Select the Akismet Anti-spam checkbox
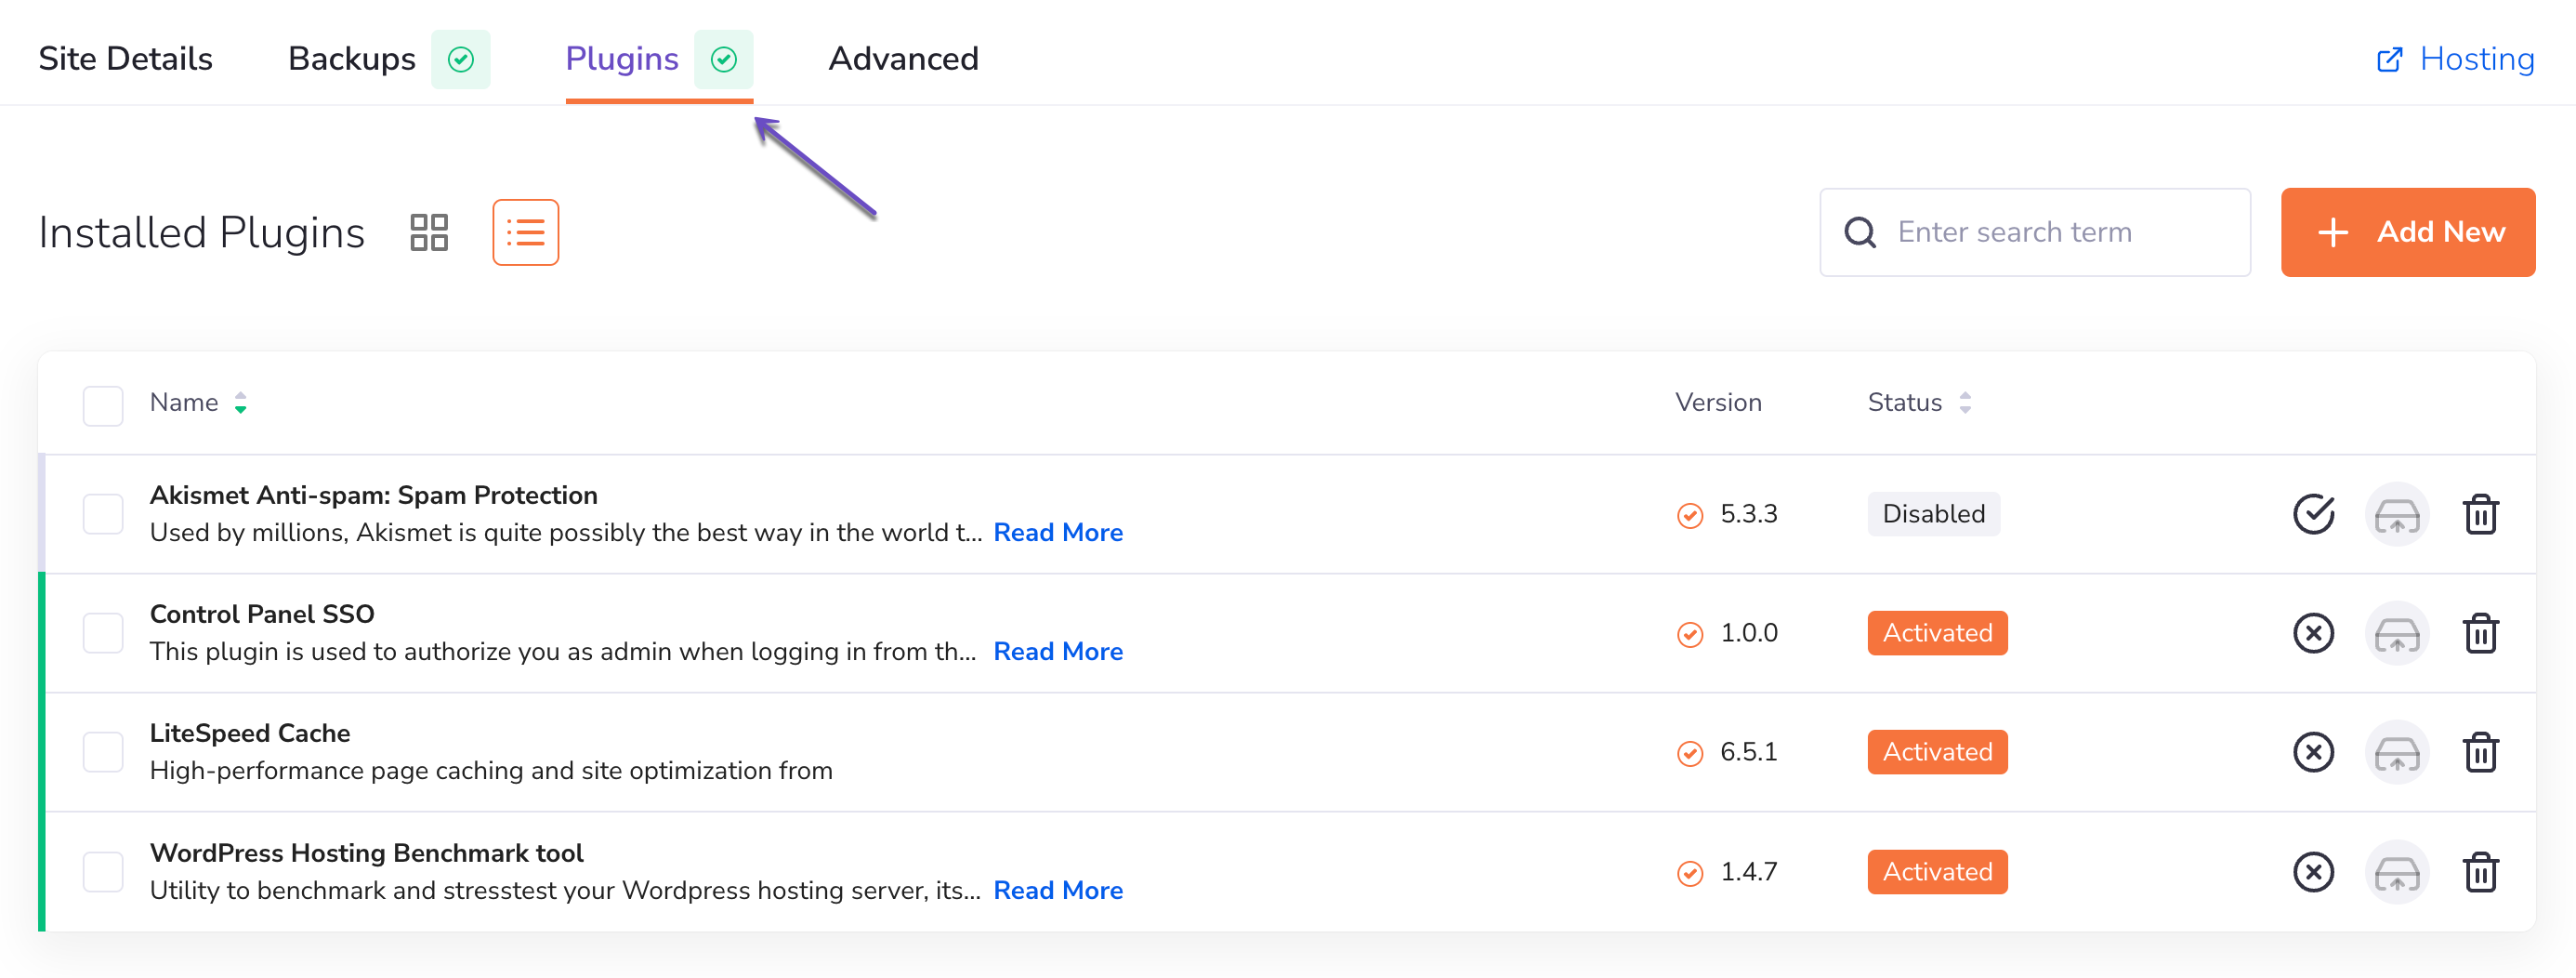The image size is (2576, 978). point(103,514)
